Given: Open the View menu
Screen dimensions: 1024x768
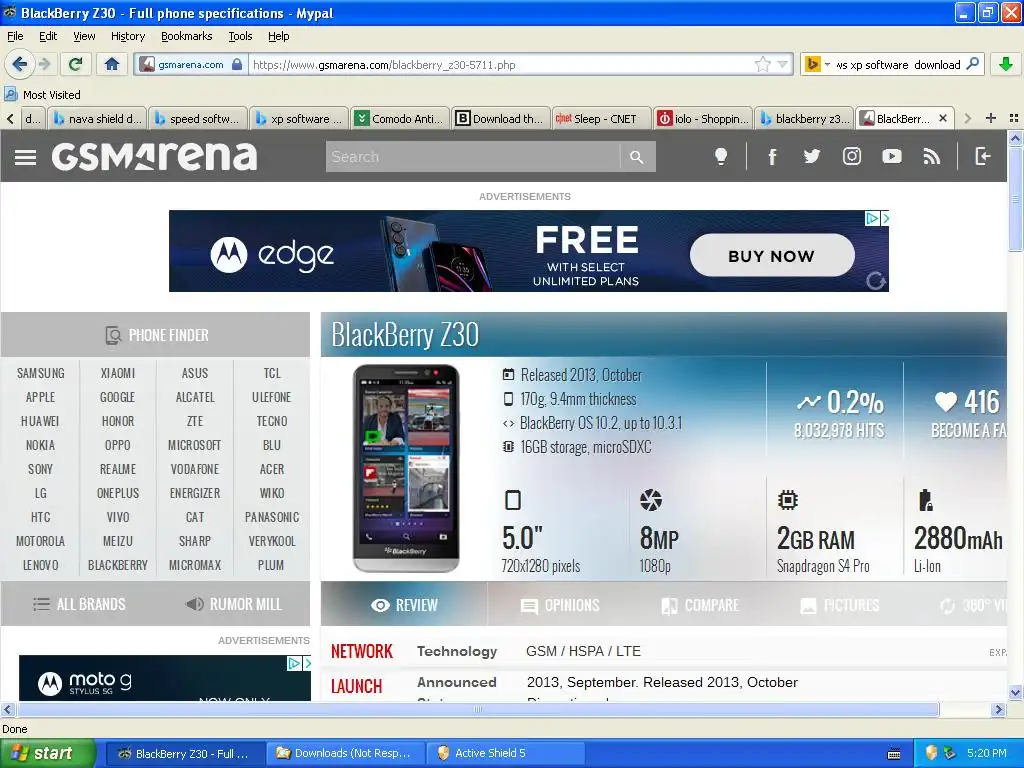Looking at the screenshot, I should [84, 36].
